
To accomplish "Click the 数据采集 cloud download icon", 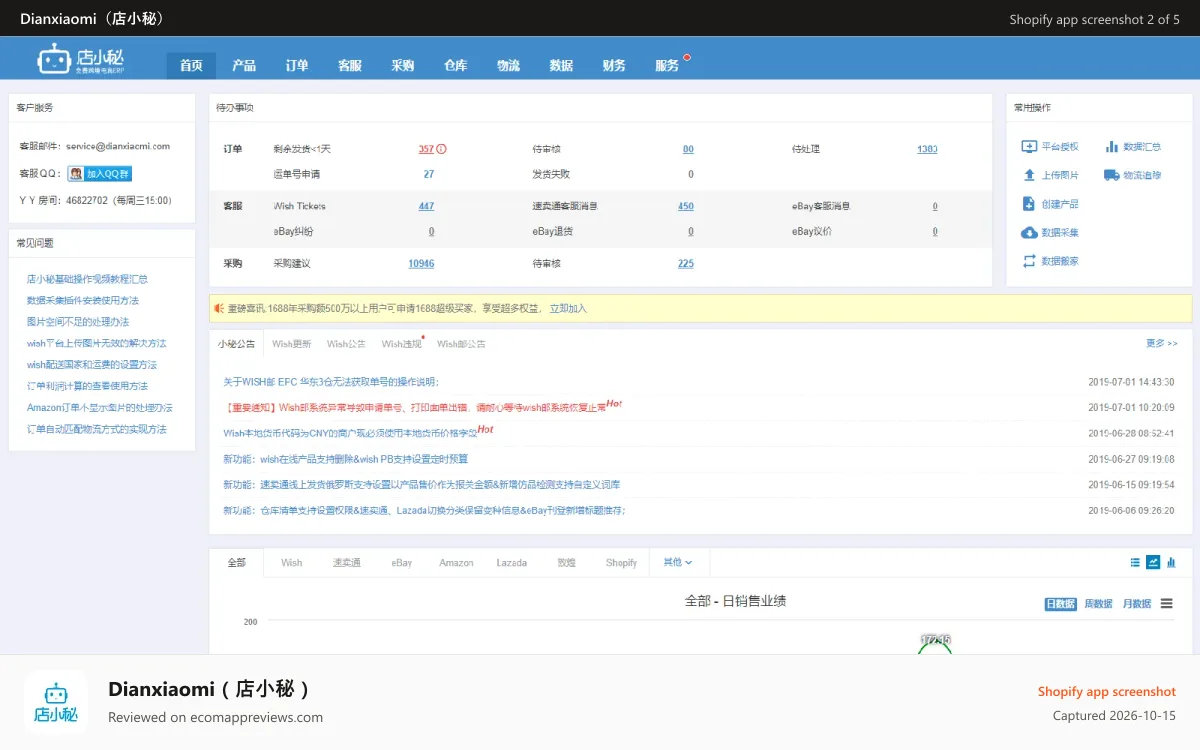I will click(x=1029, y=233).
